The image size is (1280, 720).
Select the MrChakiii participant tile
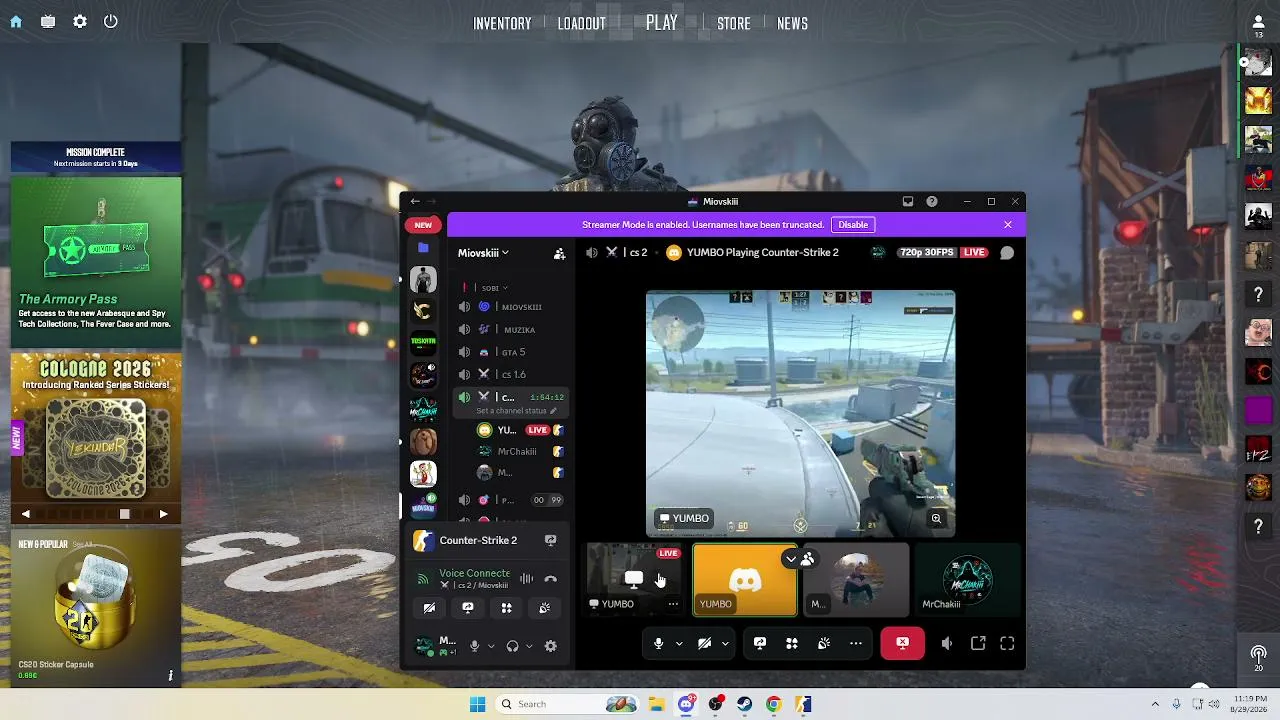(x=967, y=579)
